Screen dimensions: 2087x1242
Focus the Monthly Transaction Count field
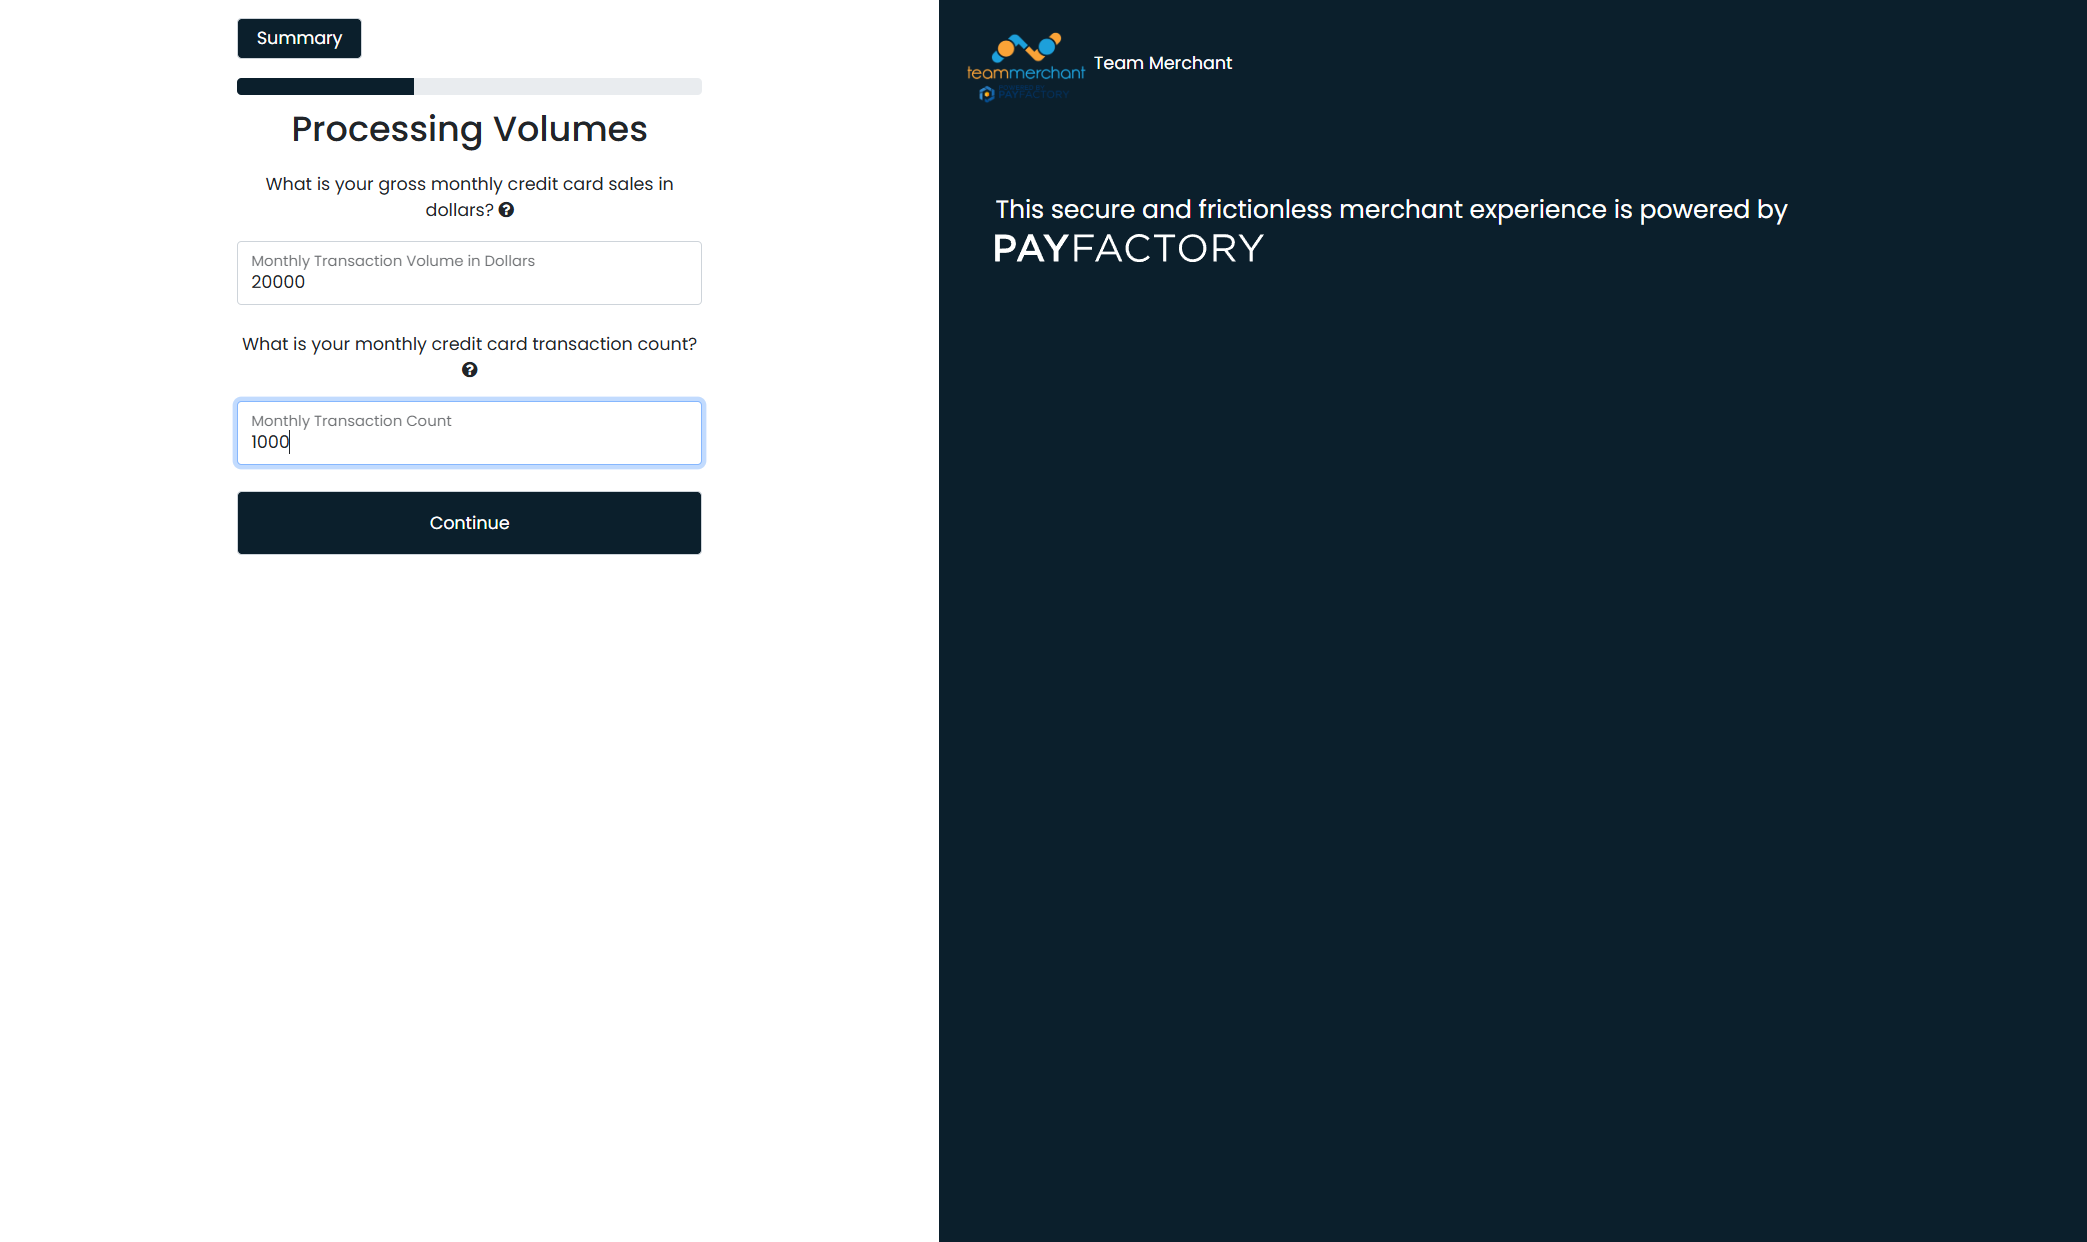tap(469, 433)
